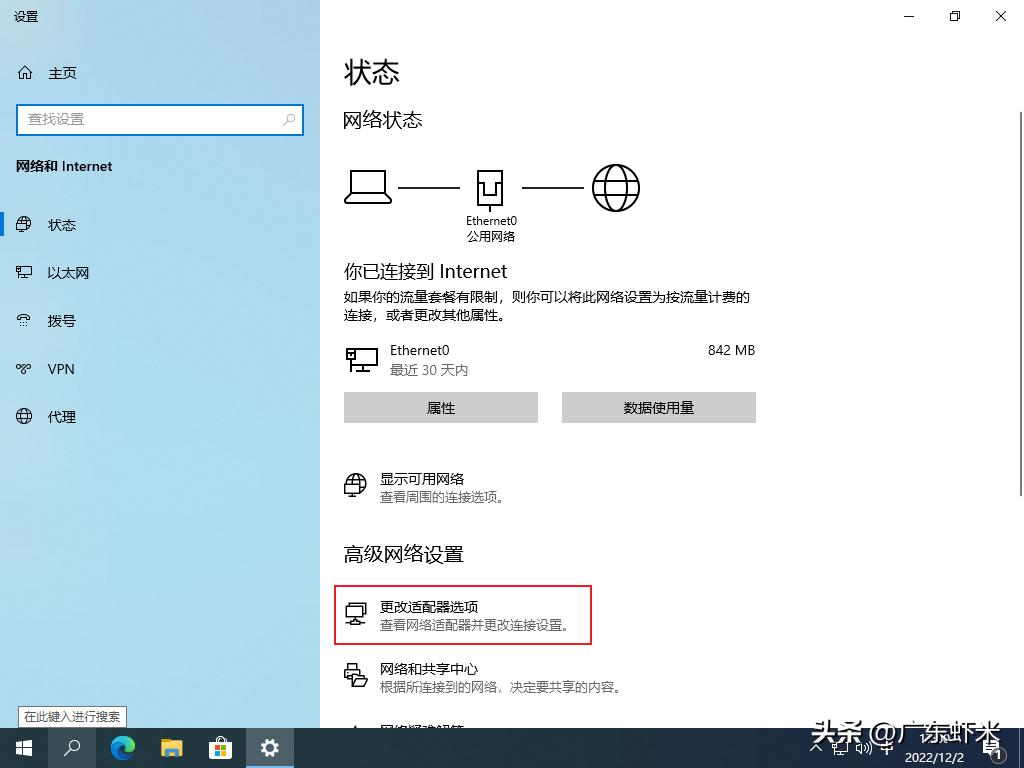Click the Ethernet0 icon in the network diagram
Image resolution: width=1024 pixels, height=768 pixels.
click(x=490, y=185)
